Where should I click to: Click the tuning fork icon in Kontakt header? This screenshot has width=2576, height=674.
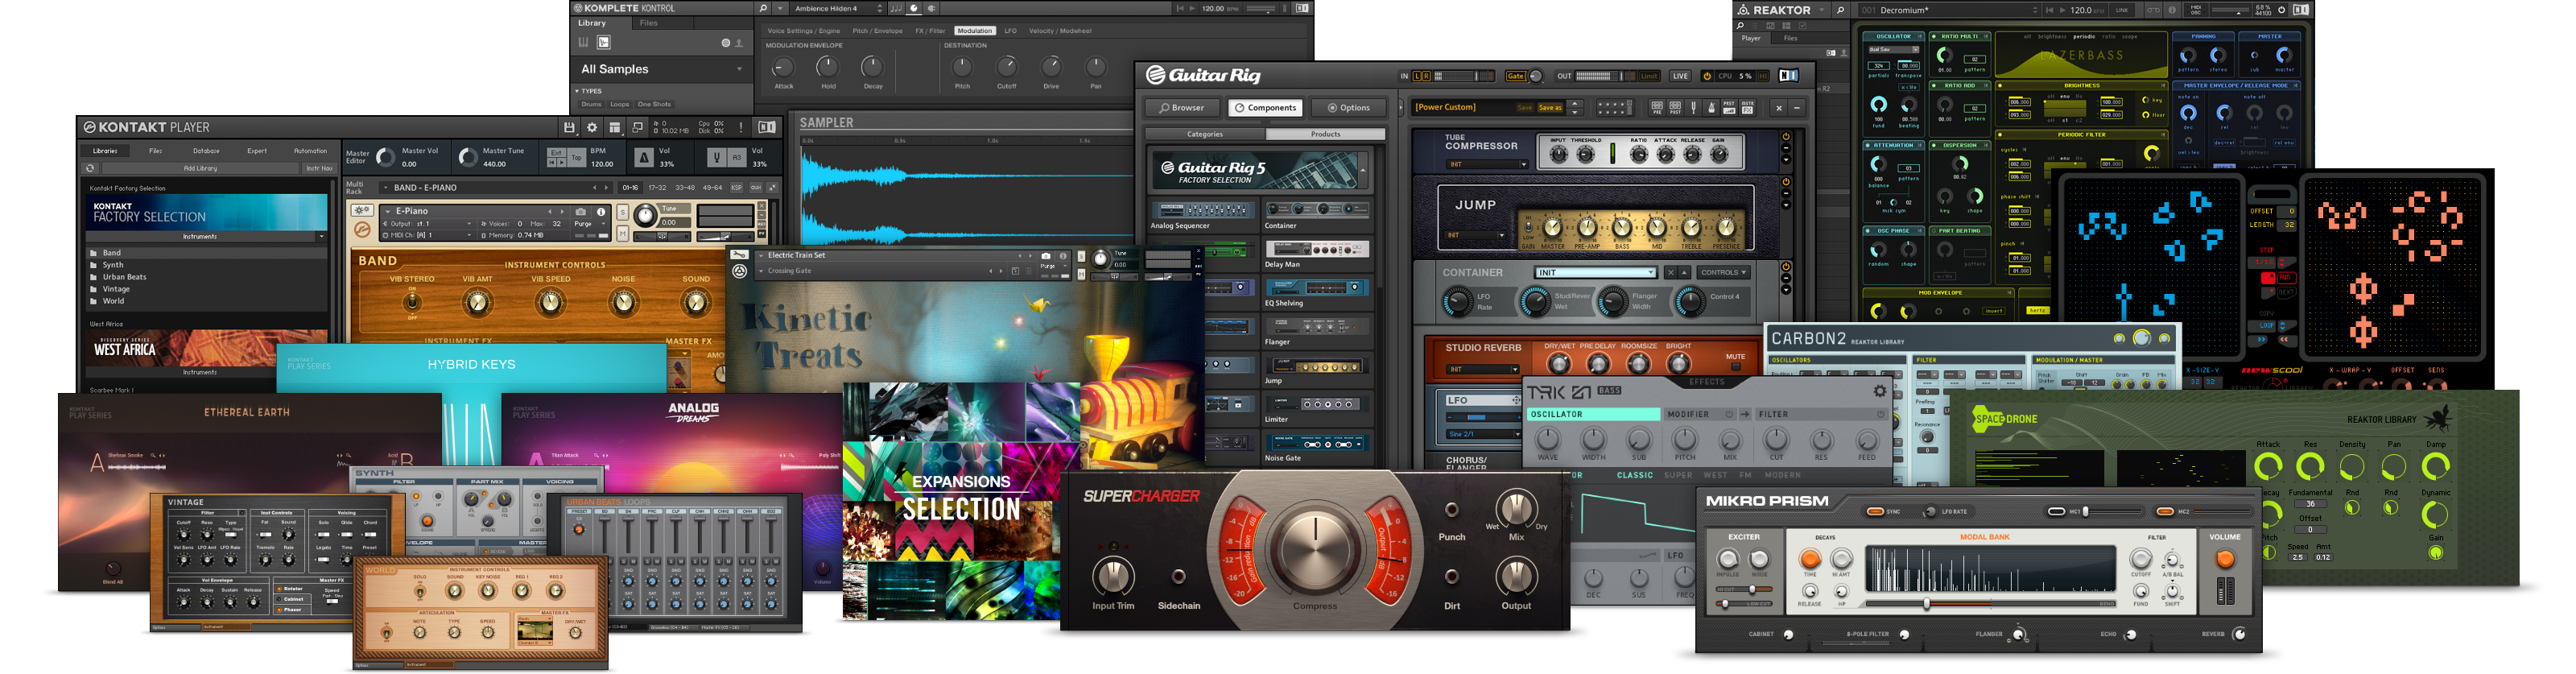click(716, 157)
